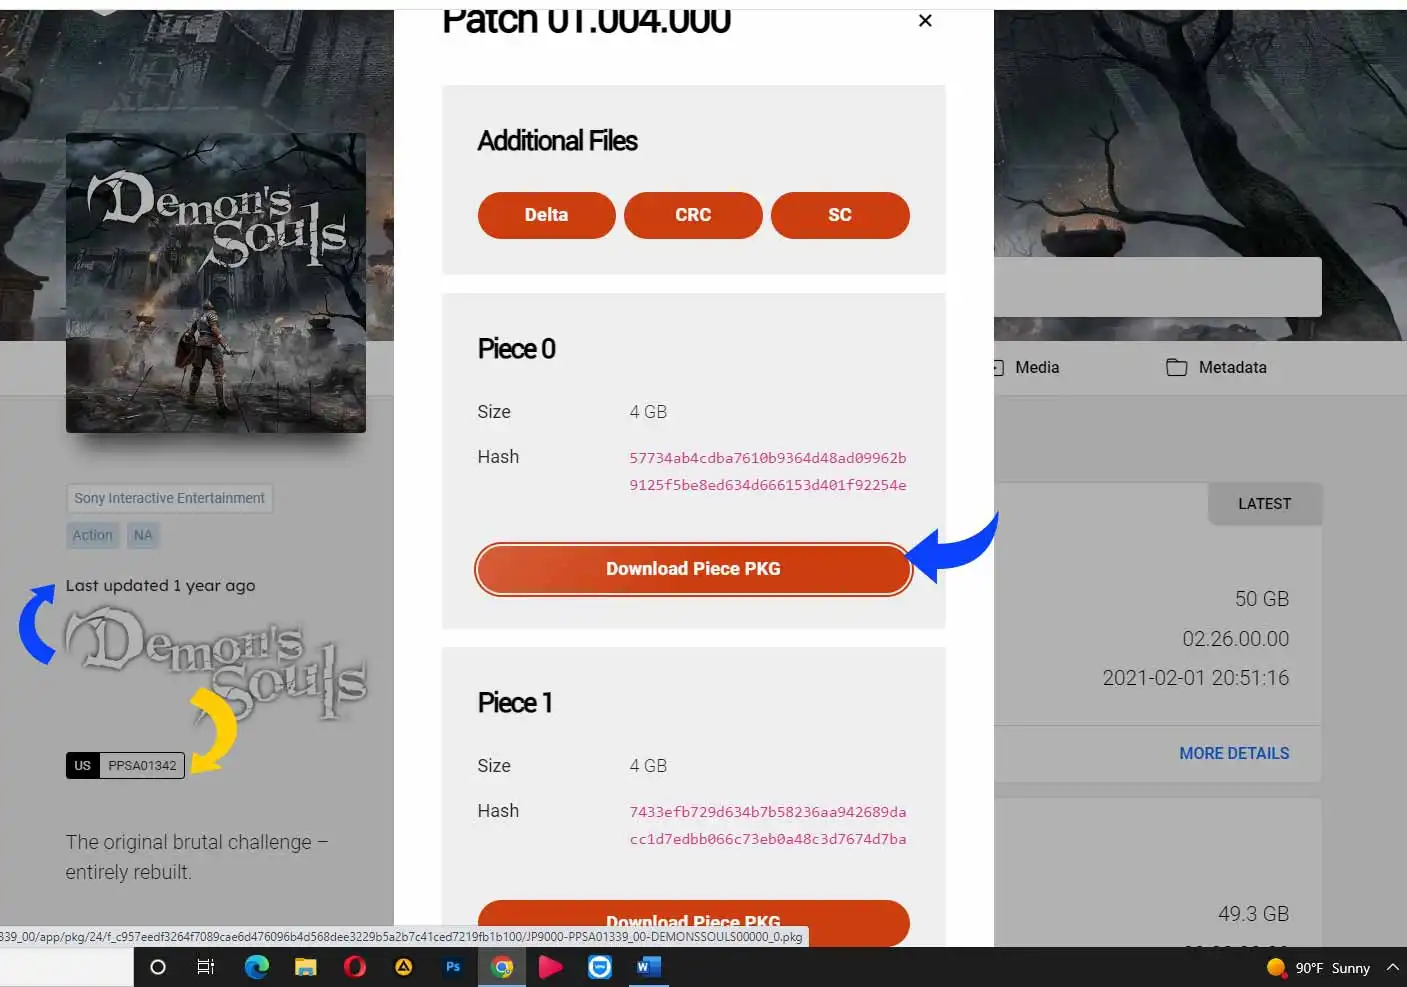Select the Action genre tag
Image resolution: width=1407 pixels, height=987 pixels.
click(x=92, y=535)
